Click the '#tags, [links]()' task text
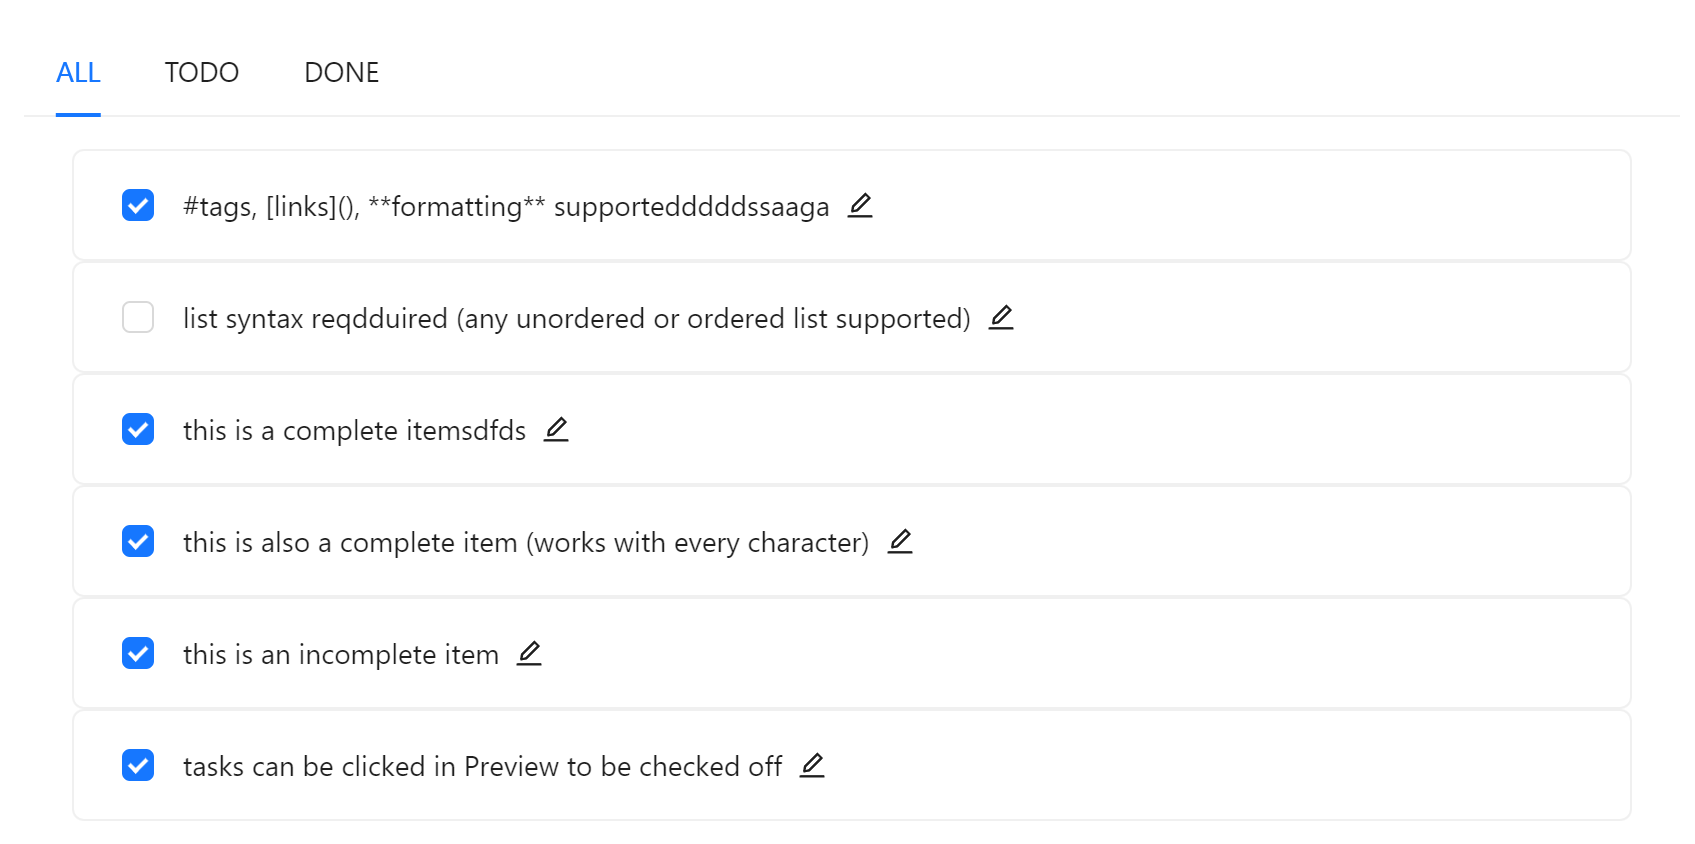 point(506,206)
